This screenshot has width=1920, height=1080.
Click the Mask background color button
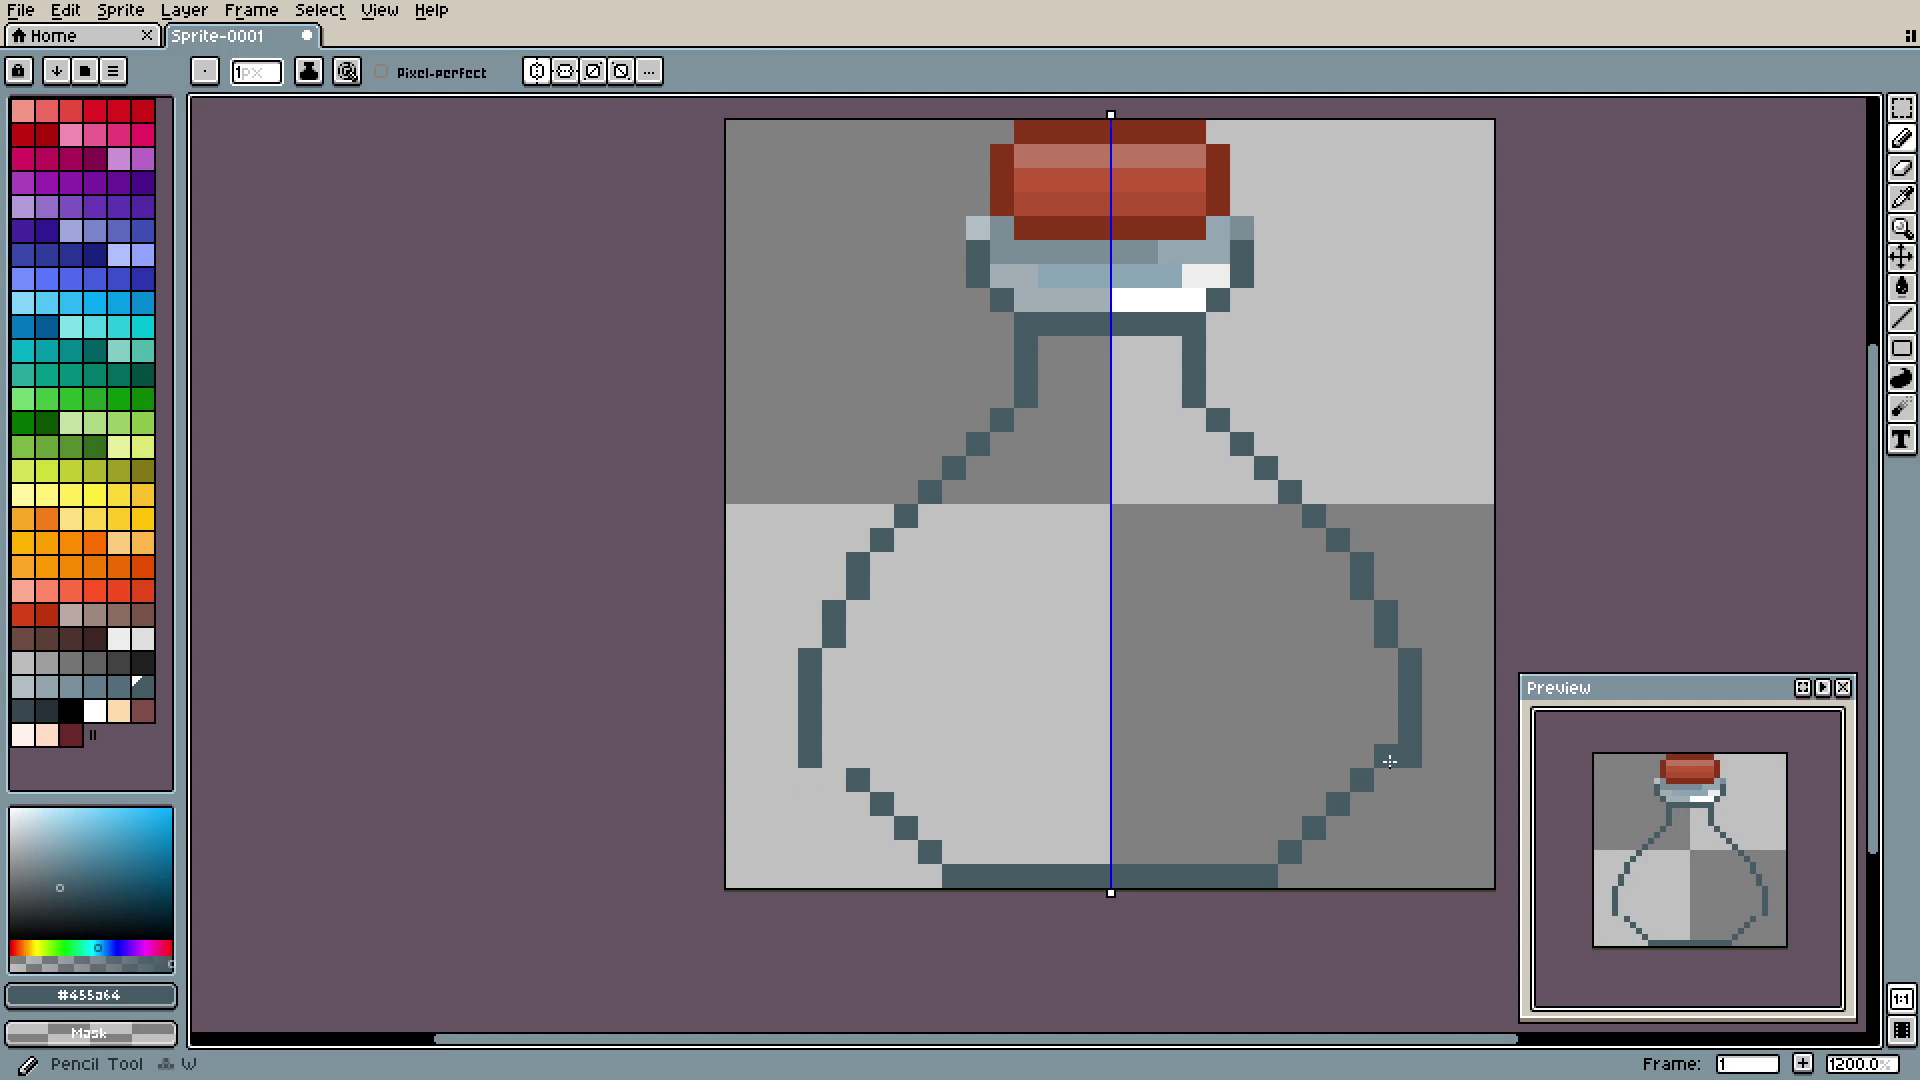click(90, 1033)
